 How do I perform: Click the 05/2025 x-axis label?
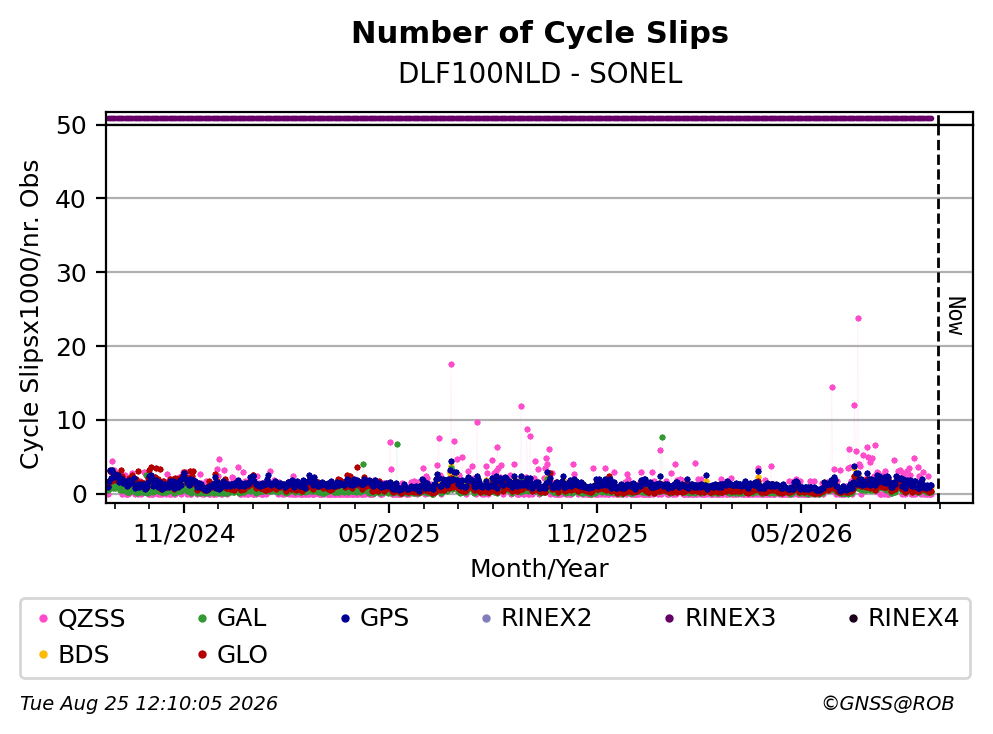[x=389, y=534]
